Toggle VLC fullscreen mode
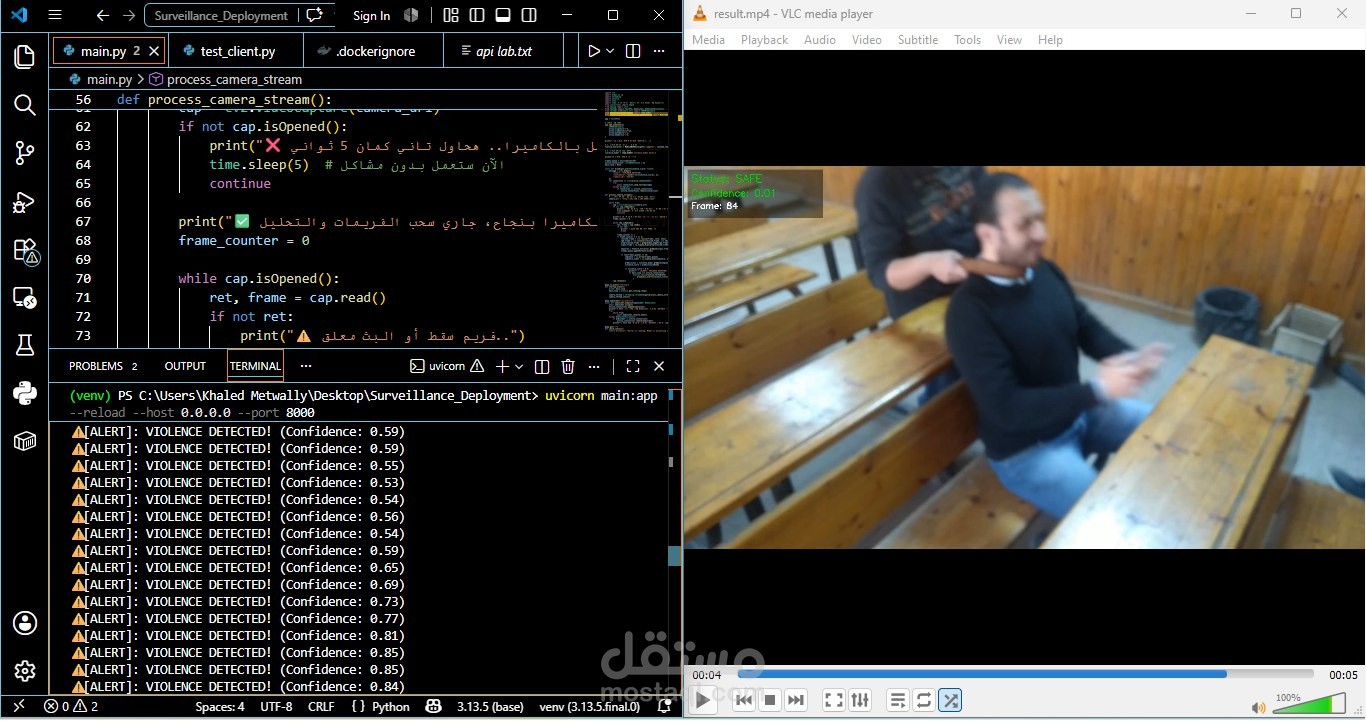1366x721 pixels. click(834, 700)
